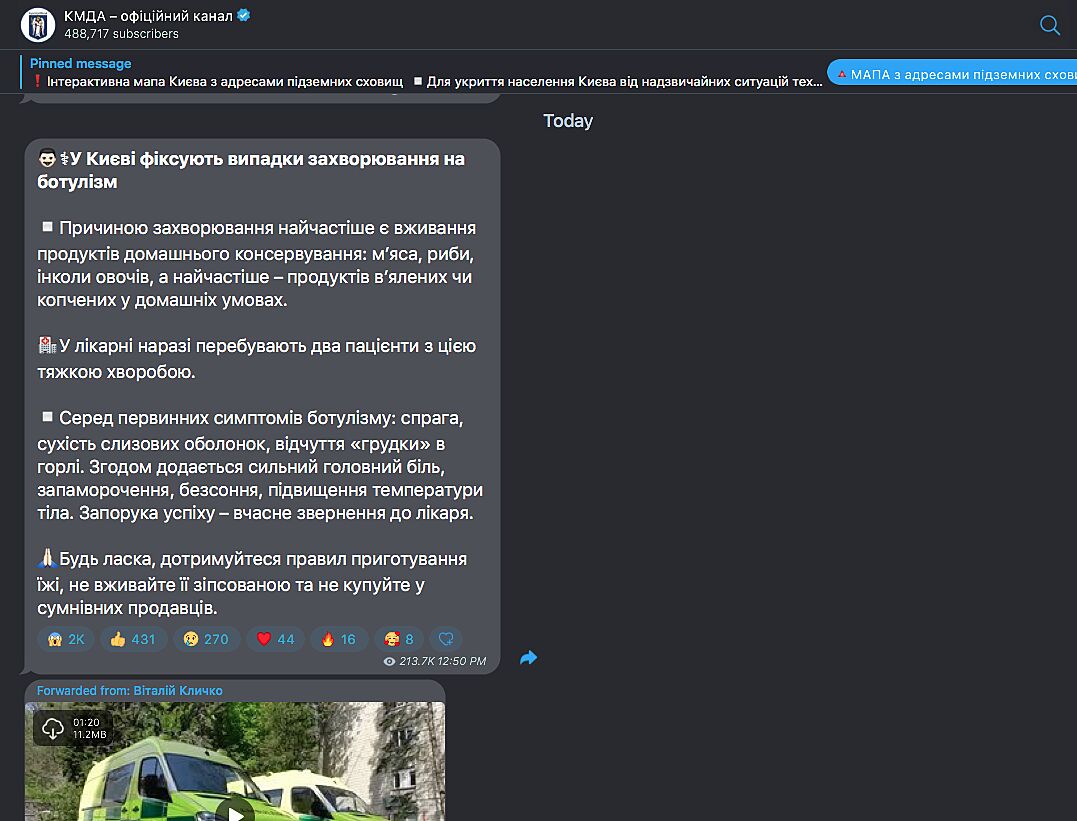React with the hearts-face emoji 8
This screenshot has height=821, width=1077.
tap(398, 639)
